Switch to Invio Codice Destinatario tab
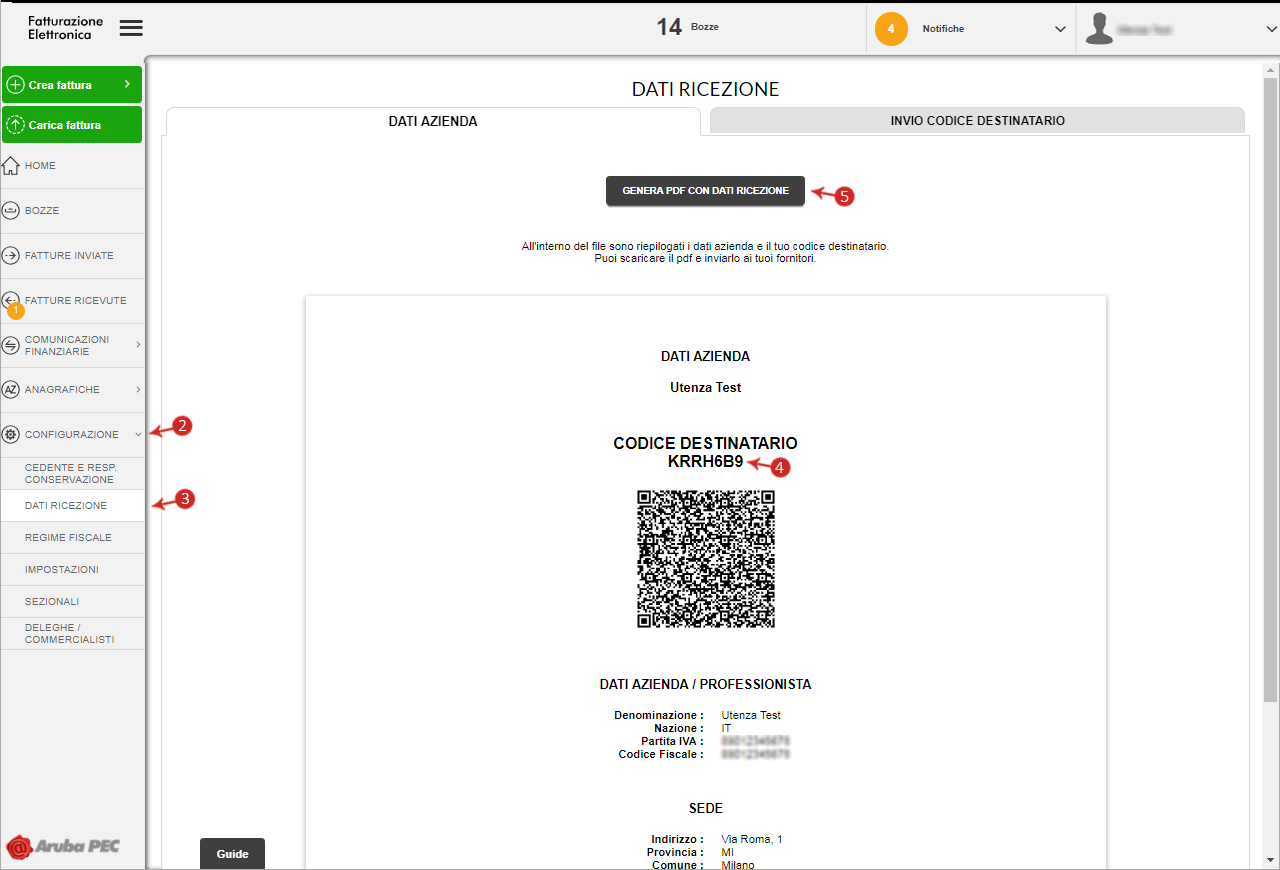 pos(977,120)
